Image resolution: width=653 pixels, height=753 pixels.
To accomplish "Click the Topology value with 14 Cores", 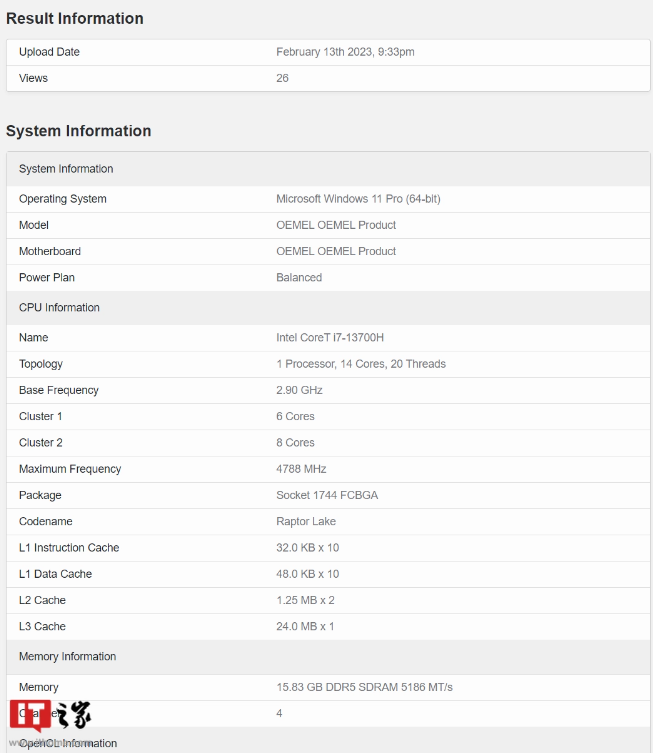I will click(x=361, y=364).
